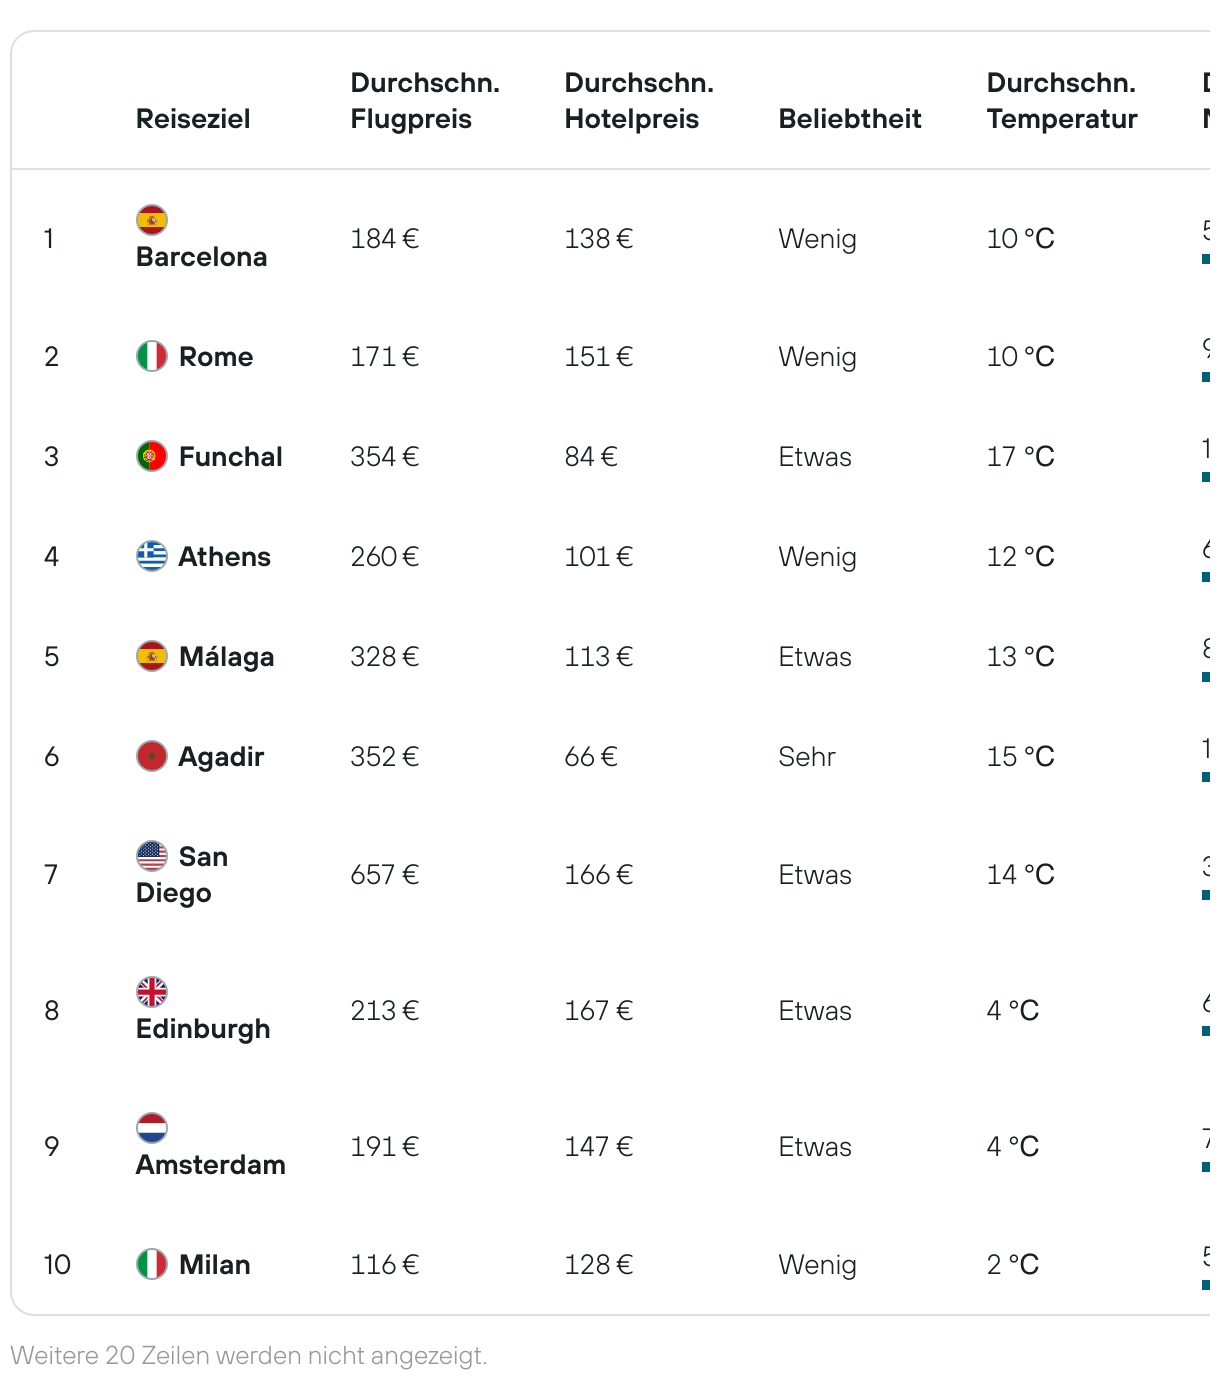Click the Italy flag icon beside Milan

tap(152, 1264)
